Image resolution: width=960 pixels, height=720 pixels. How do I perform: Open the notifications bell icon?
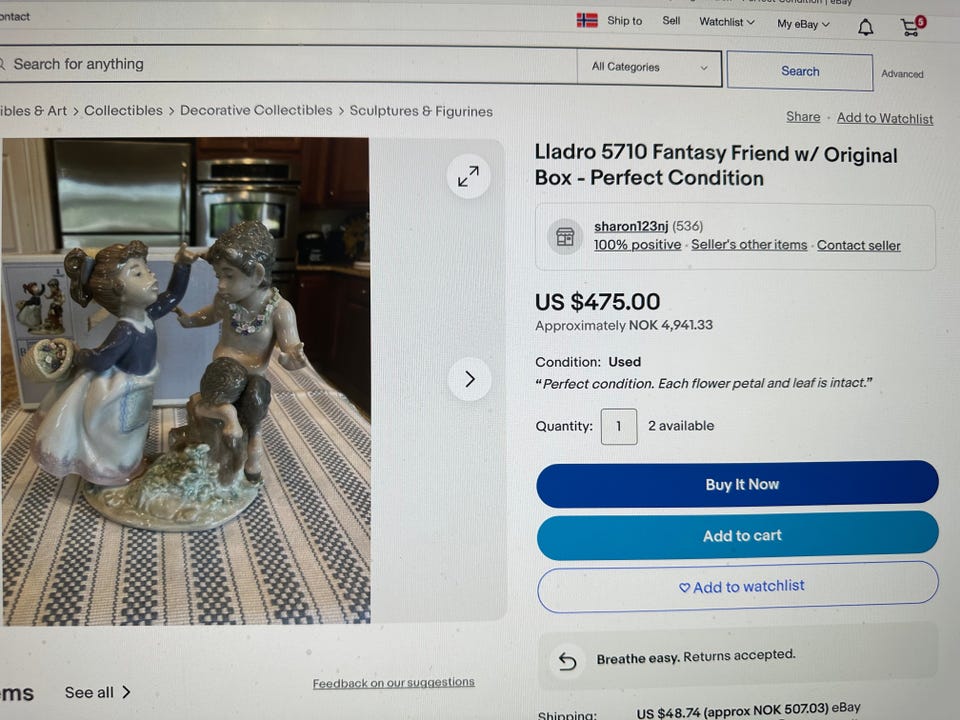(x=865, y=27)
